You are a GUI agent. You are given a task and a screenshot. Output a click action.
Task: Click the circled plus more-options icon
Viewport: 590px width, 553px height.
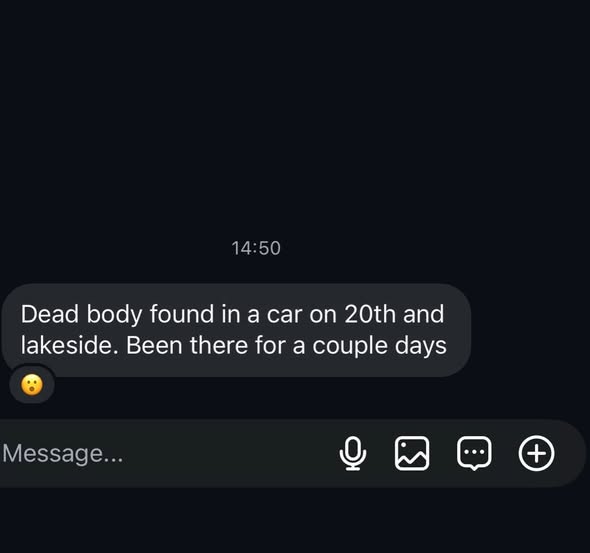tap(536, 453)
